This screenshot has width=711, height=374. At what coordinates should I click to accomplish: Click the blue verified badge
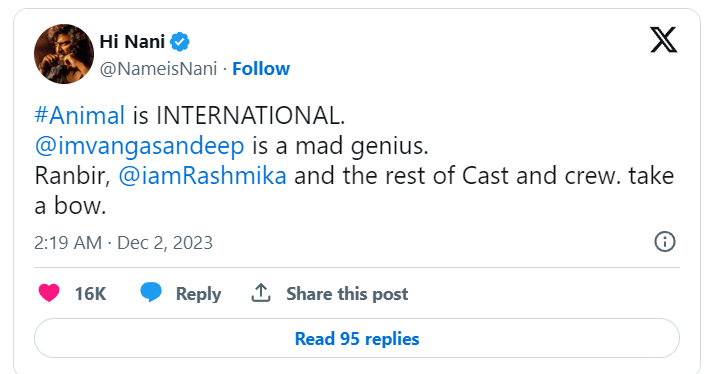[x=180, y=42]
